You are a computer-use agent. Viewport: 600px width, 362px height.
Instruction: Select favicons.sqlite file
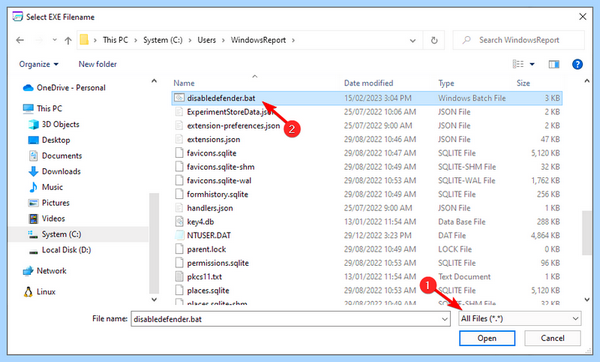367,153
